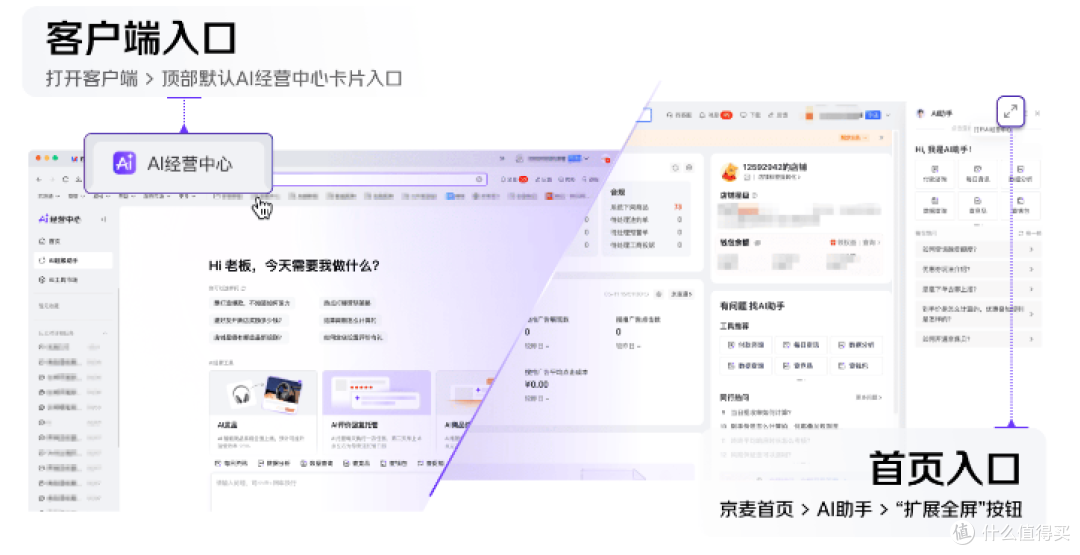Close the AI助手 side panel
This screenshot has height=555, width=1080.
click(x=1037, y=113)
